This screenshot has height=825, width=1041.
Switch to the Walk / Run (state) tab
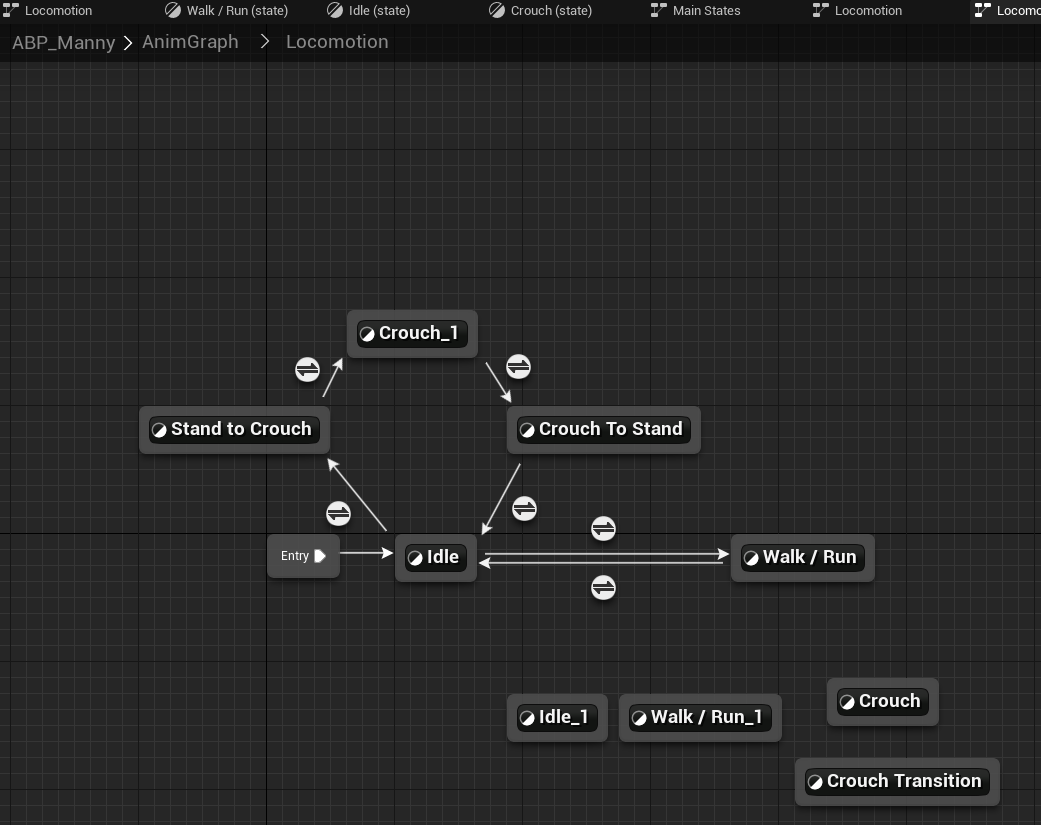click(x=227, y=10)
